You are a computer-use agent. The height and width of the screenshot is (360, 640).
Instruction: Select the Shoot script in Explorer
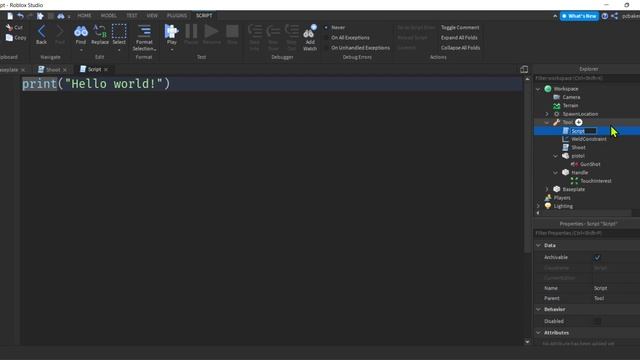[x=578, y=147]
